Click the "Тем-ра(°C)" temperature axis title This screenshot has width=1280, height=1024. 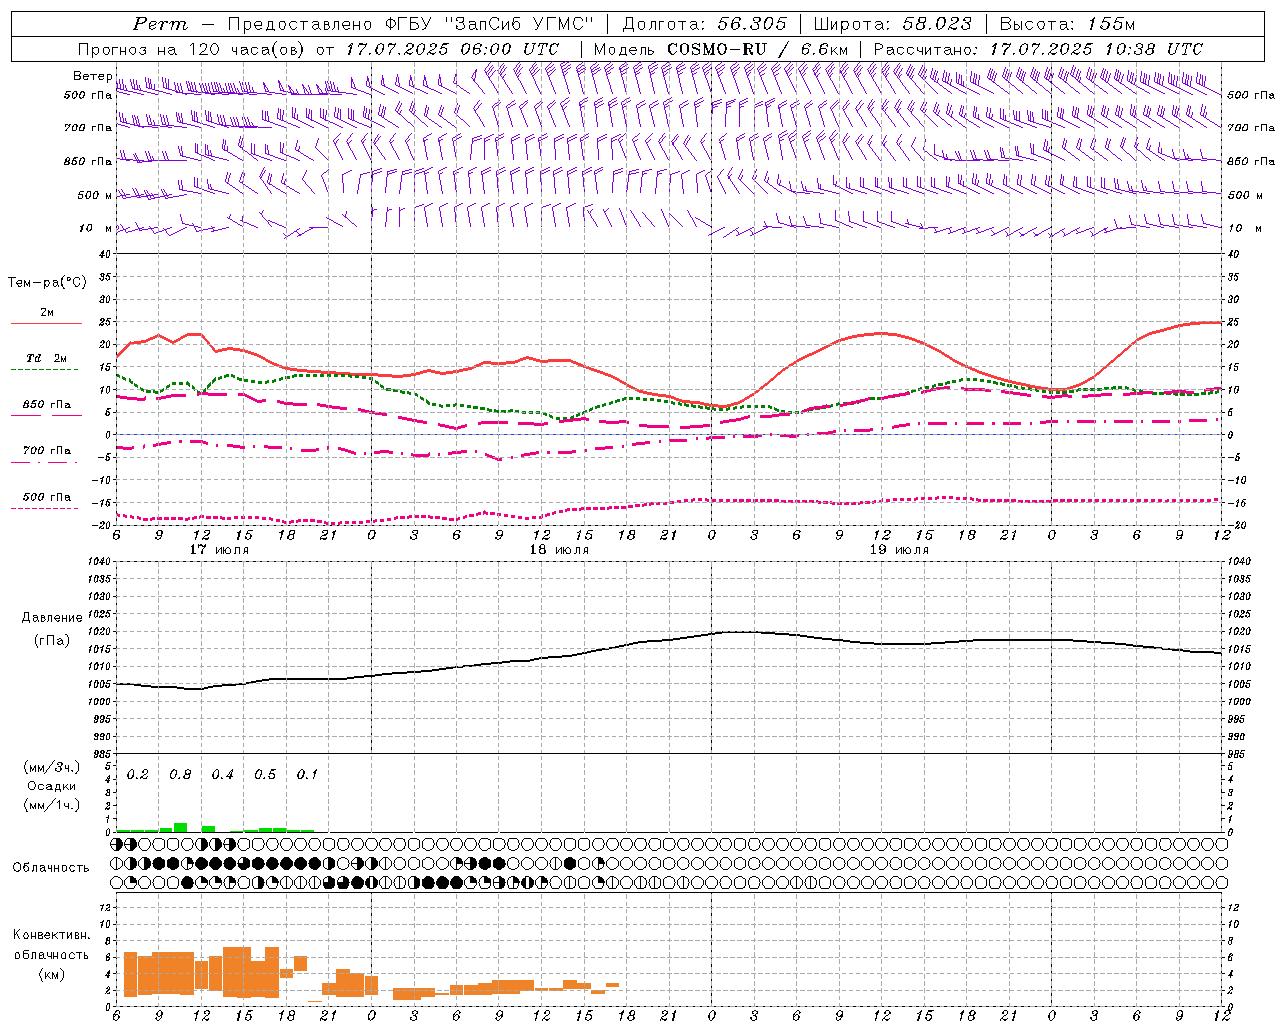pyautogui.click(x=47, y=283)
